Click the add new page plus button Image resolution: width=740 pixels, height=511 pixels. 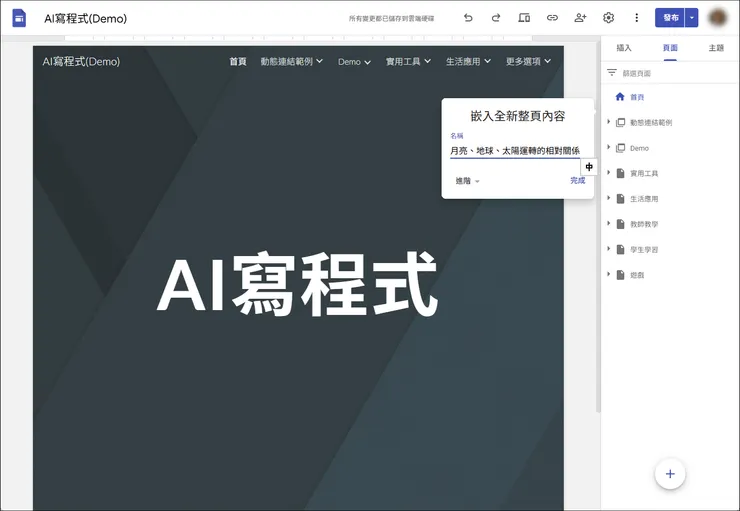coord(670,474)
